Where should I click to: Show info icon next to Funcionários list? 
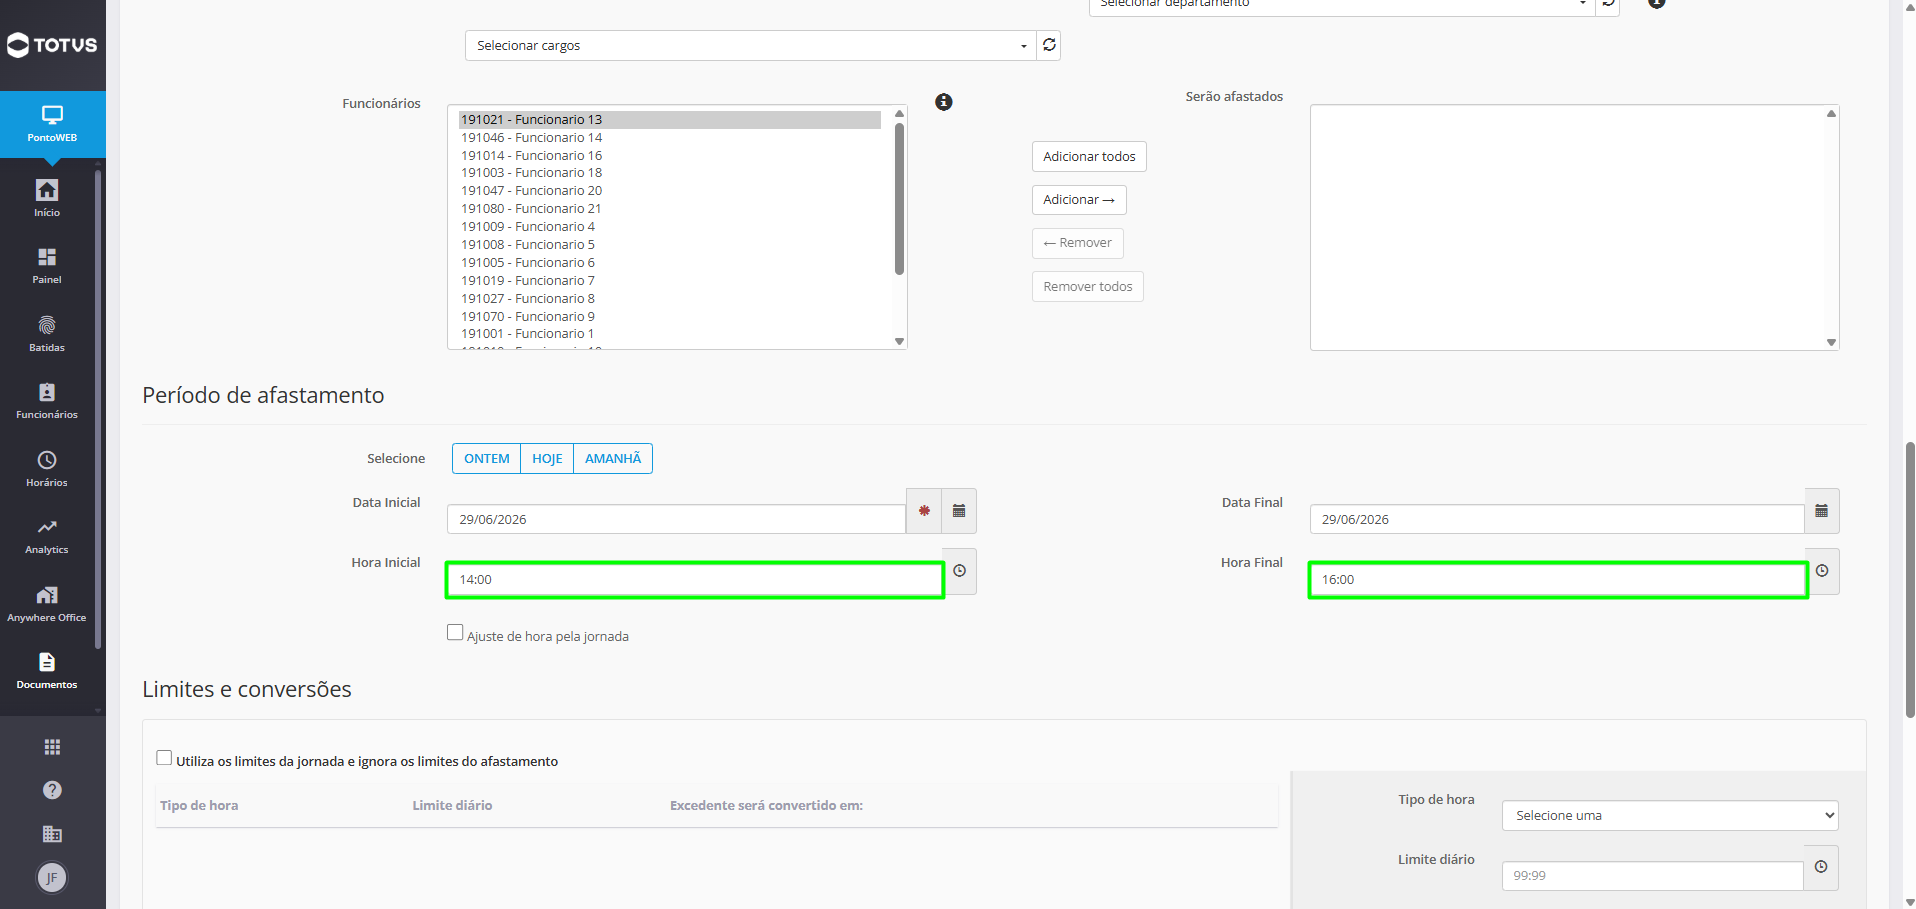pos(944,102)
